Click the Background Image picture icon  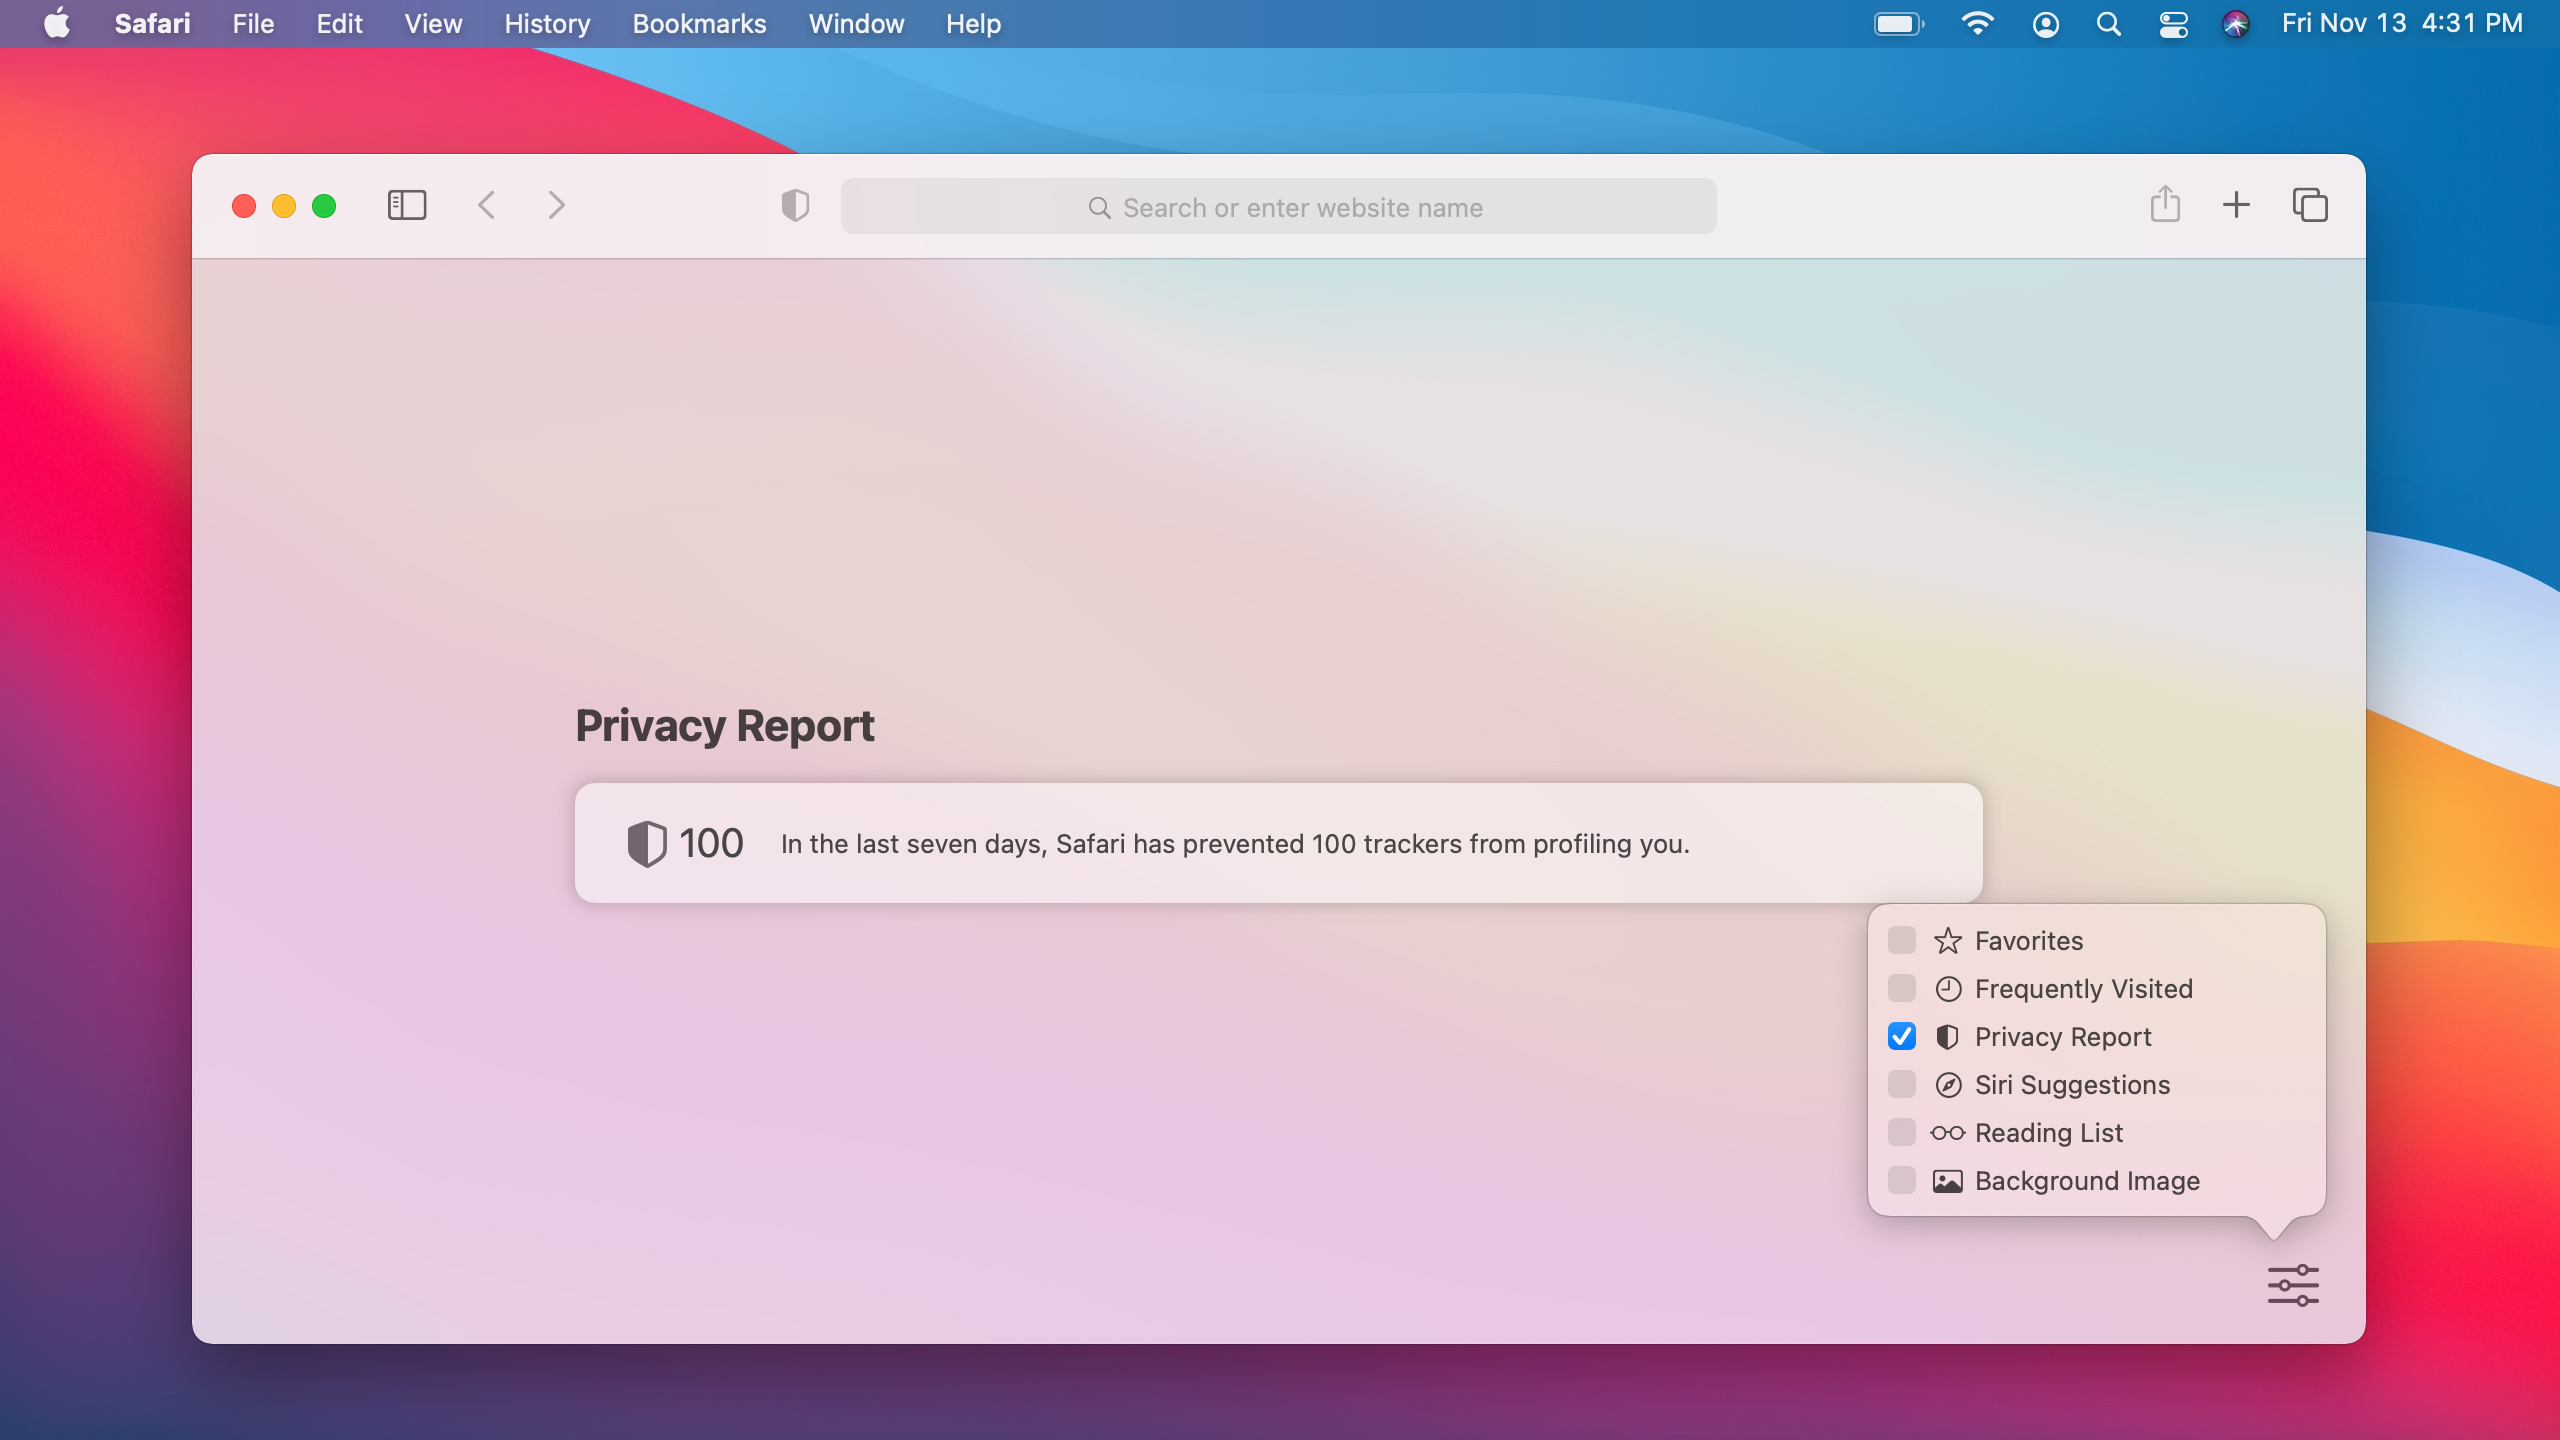point(1948,1181)
